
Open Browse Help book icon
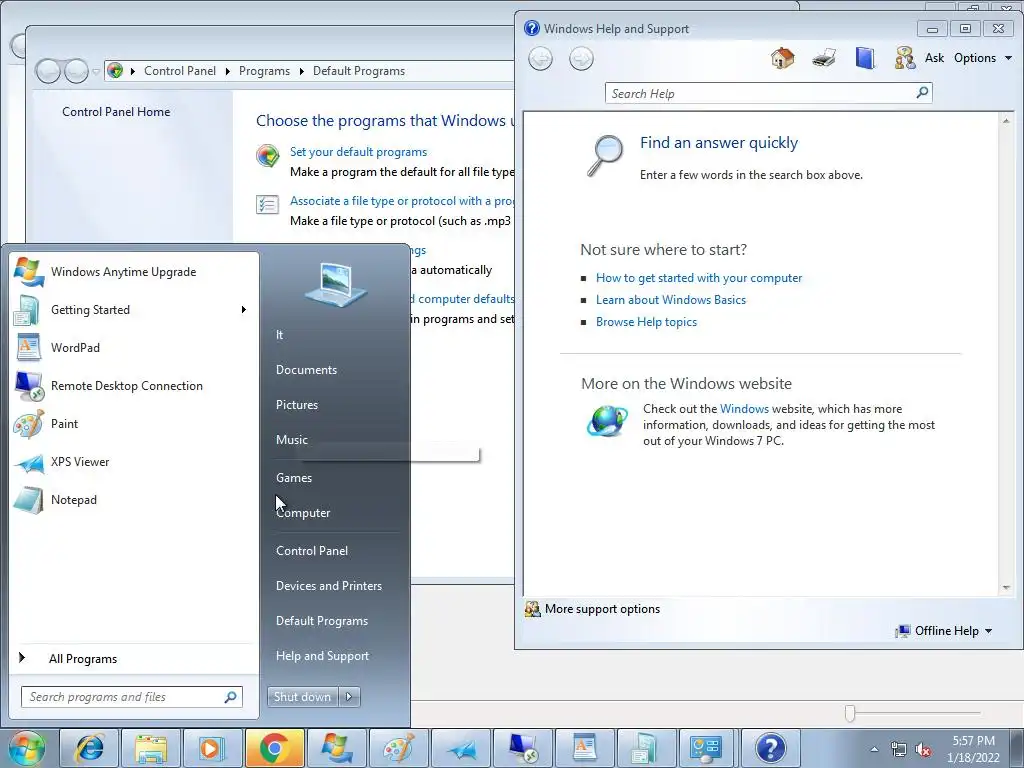(865, 58)
